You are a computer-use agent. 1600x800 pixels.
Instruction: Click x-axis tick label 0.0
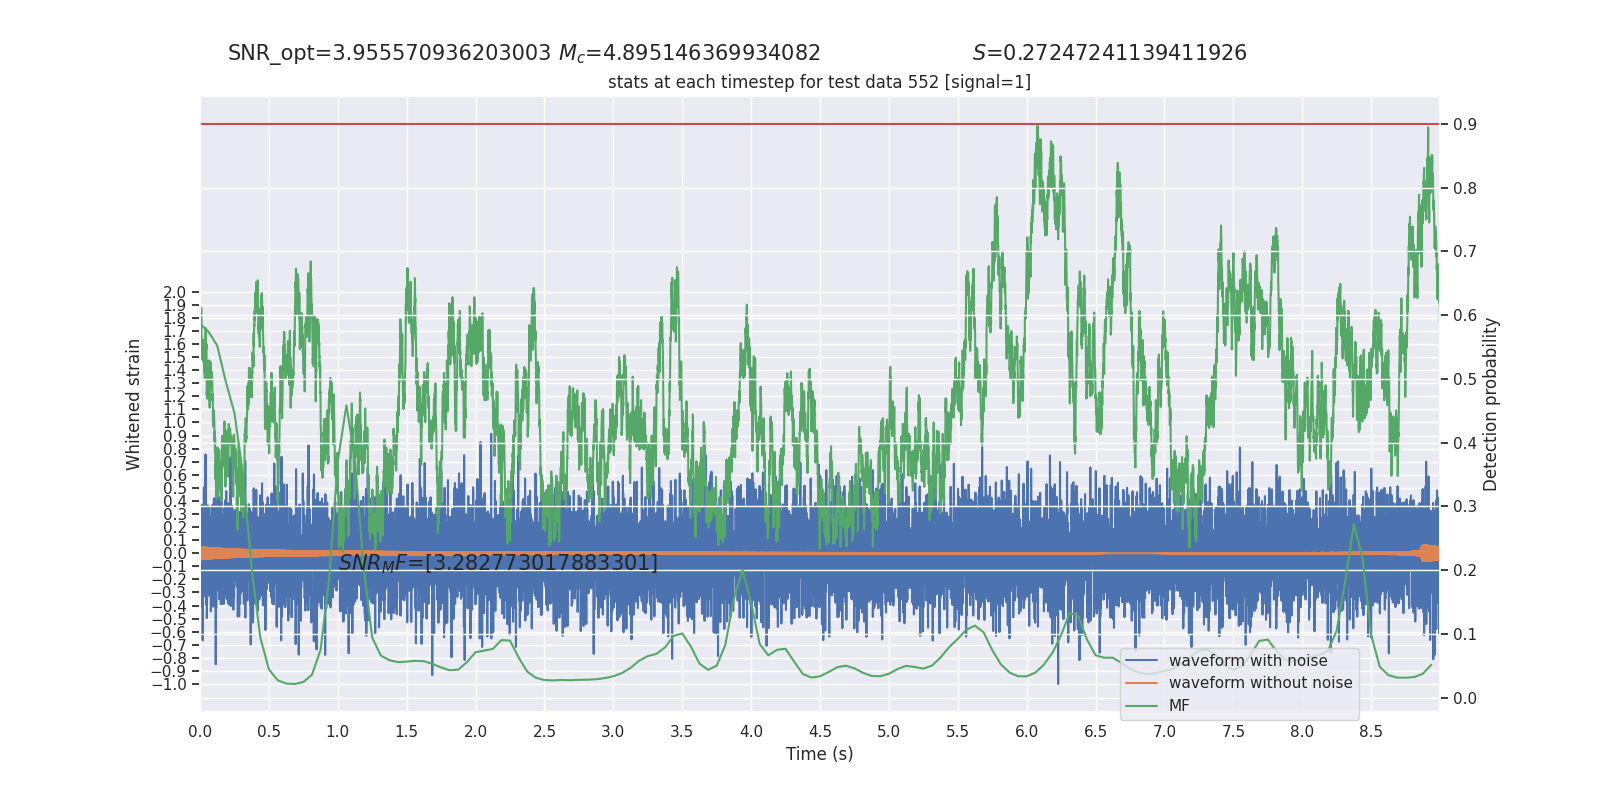(200, 731)
